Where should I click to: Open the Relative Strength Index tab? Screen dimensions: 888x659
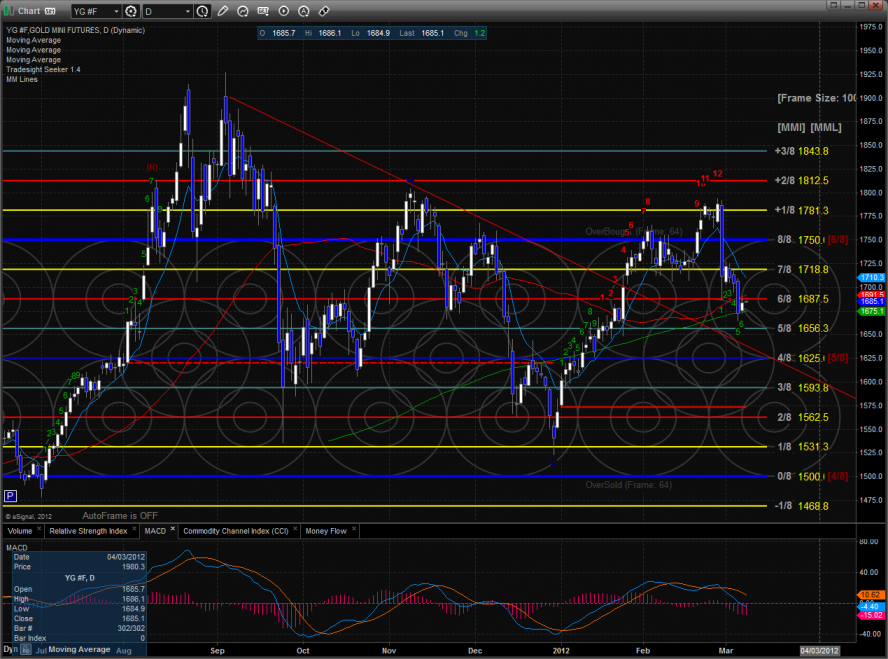89,531
